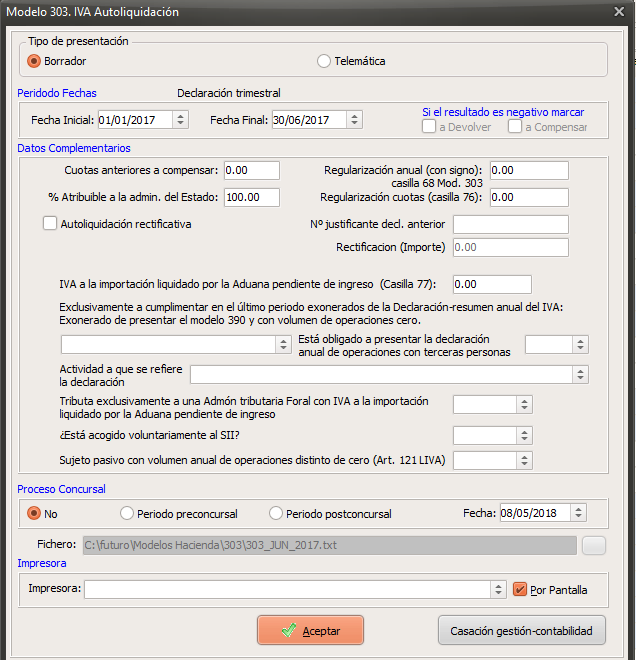Choose Periodo postconcursal option
This screenshot has width=636, height=660.
[276, 513]
